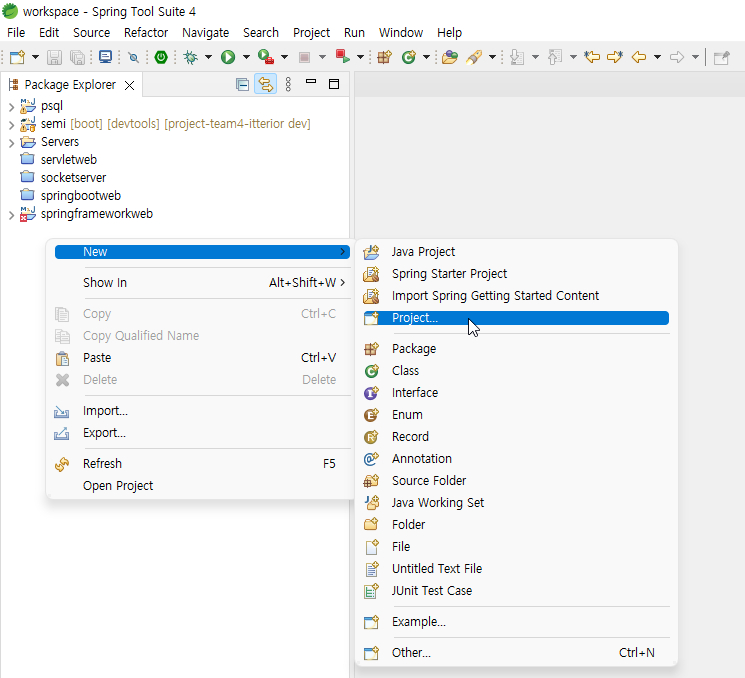Click the New wizard toolbar icon
745x678 pixels.
[x=18, y=57]
